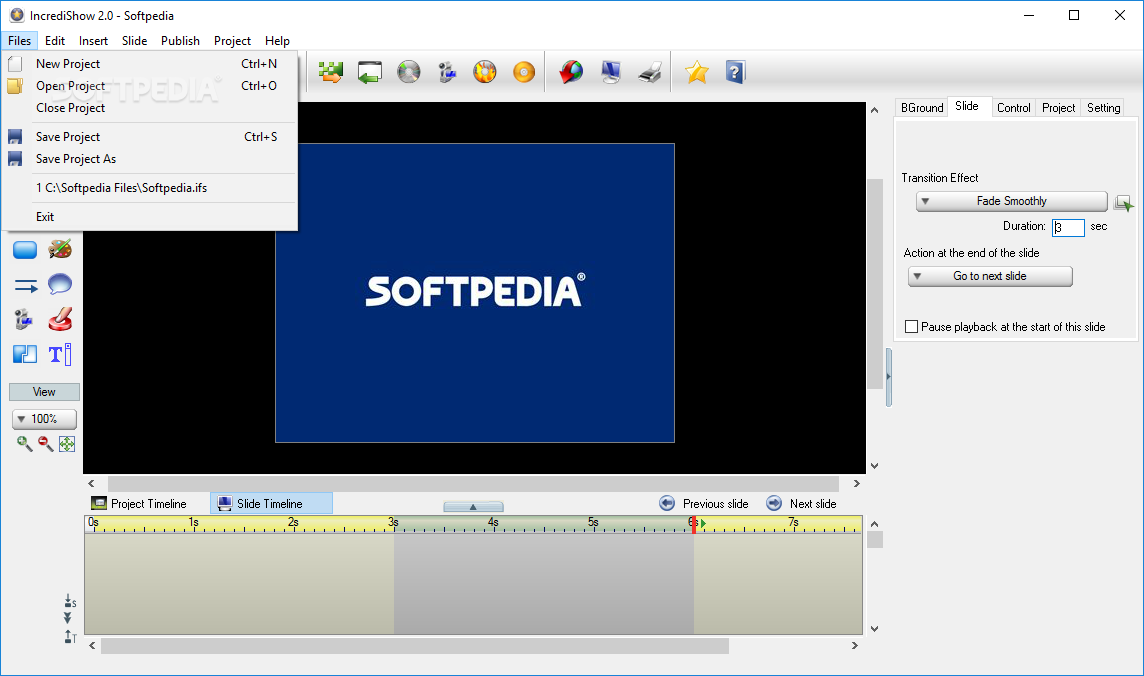
Task: Open the 100% zoom level dropdown
Action: (x=45, y=419)
